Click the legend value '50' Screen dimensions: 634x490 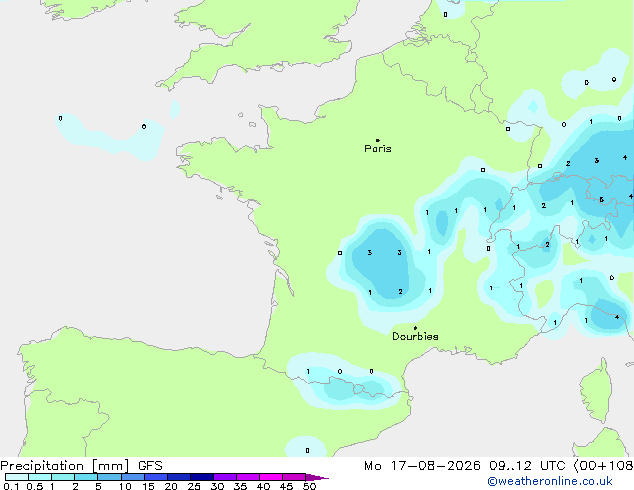(309, 486)
